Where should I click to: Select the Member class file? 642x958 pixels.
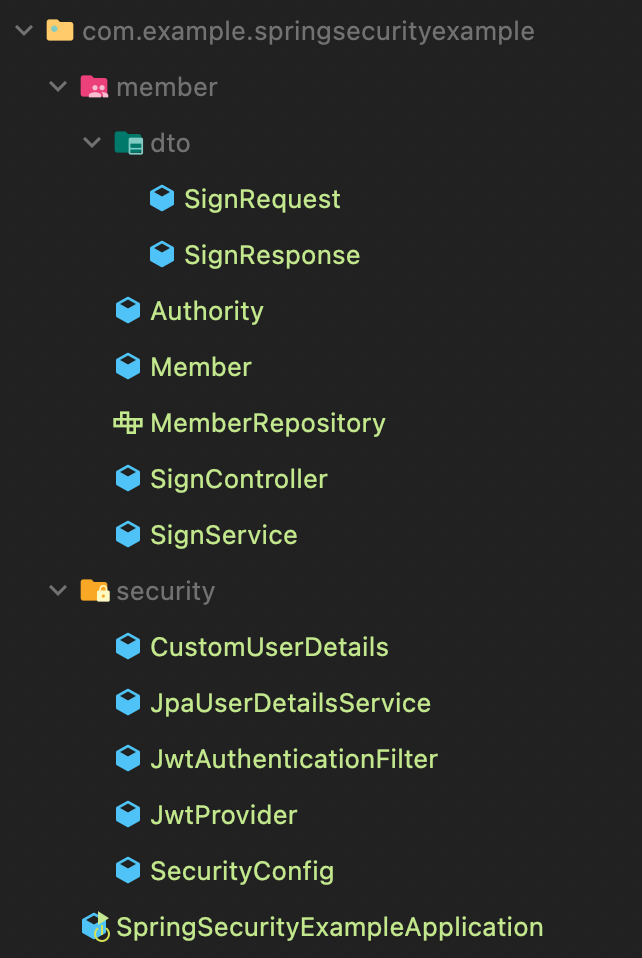200,367
